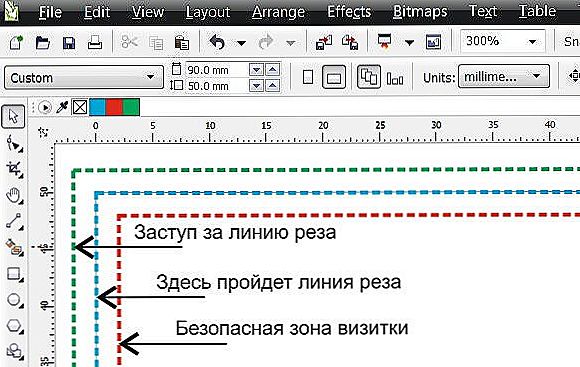Screen dimensions: 580x367
Task: Open the Bitmaps menu
Action: click(420, 12)
